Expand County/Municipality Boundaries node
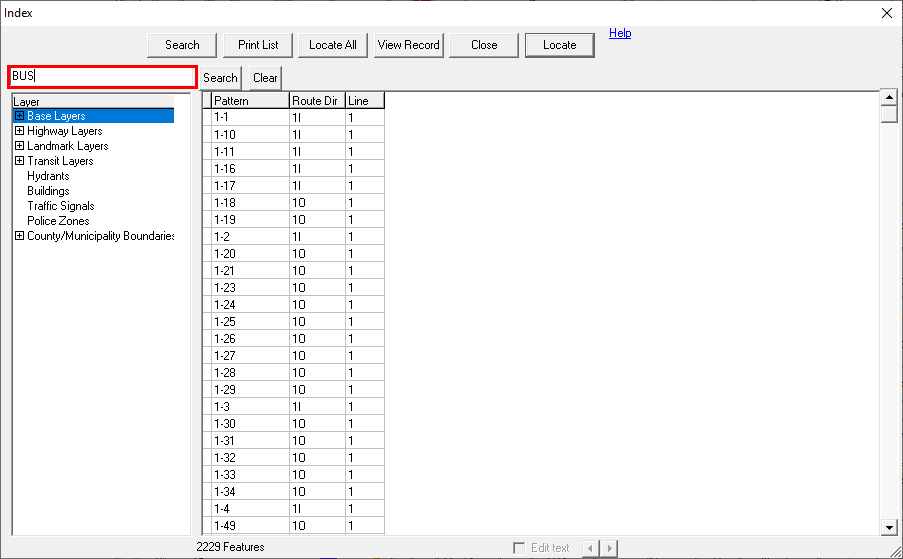Screen dimensions: 903x559 [x=19, y=236]
